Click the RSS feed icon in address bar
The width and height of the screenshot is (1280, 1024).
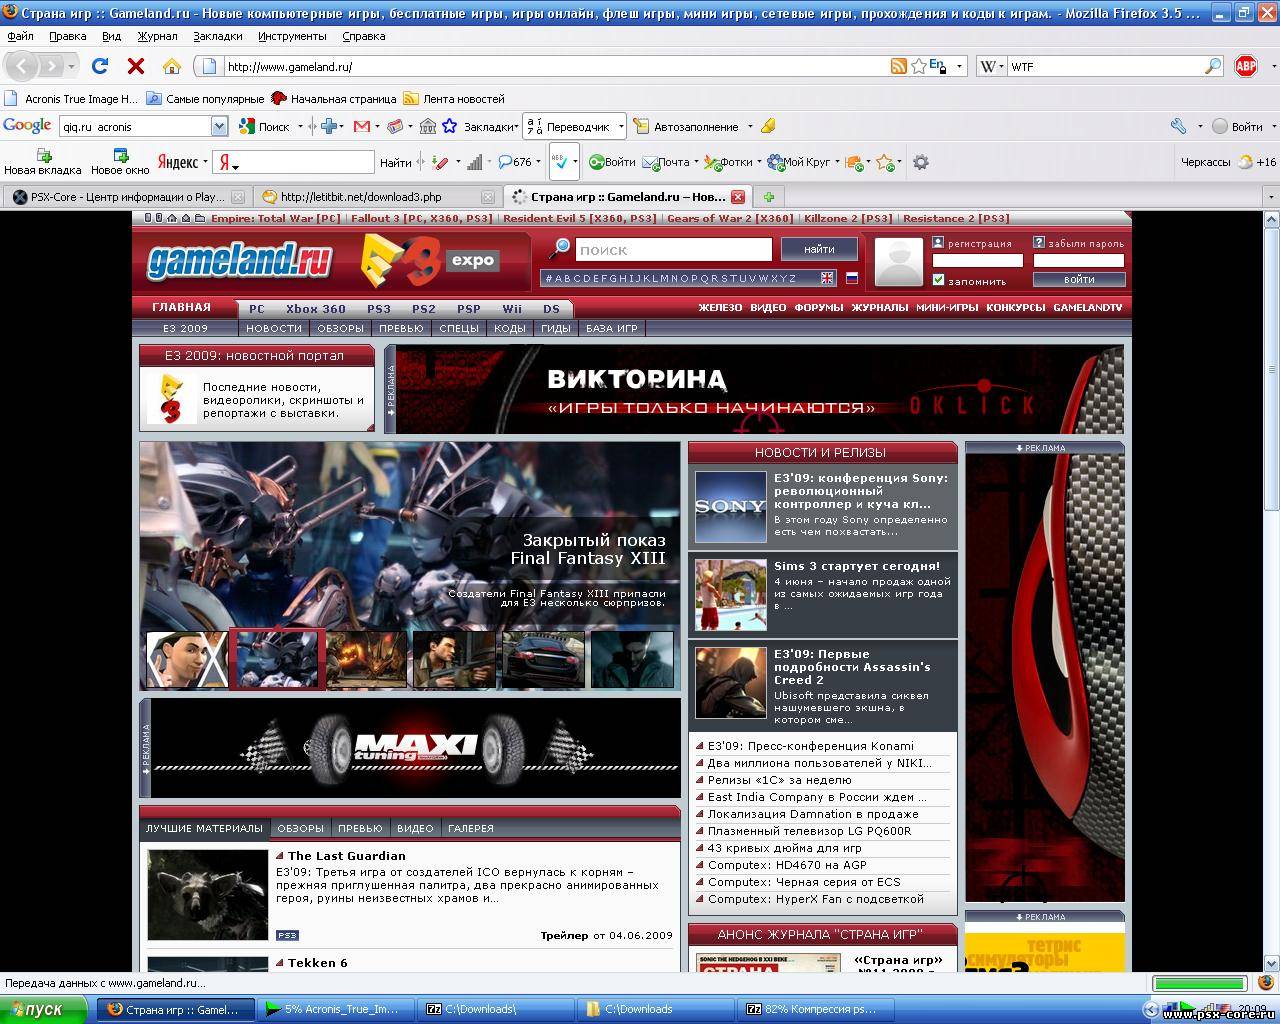pyautogui.click(x=899, y=66)
